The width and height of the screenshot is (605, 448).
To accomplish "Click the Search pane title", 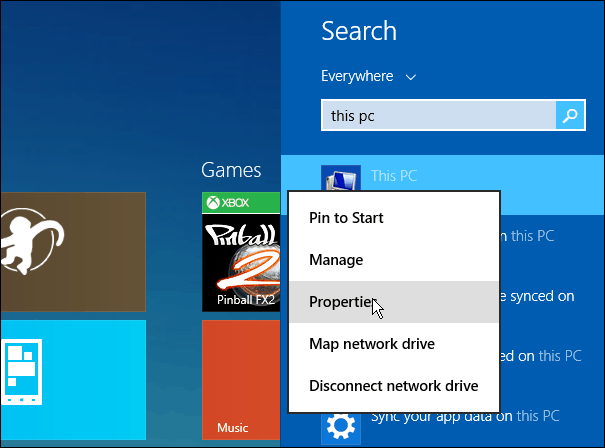I will tap(359, 31).
